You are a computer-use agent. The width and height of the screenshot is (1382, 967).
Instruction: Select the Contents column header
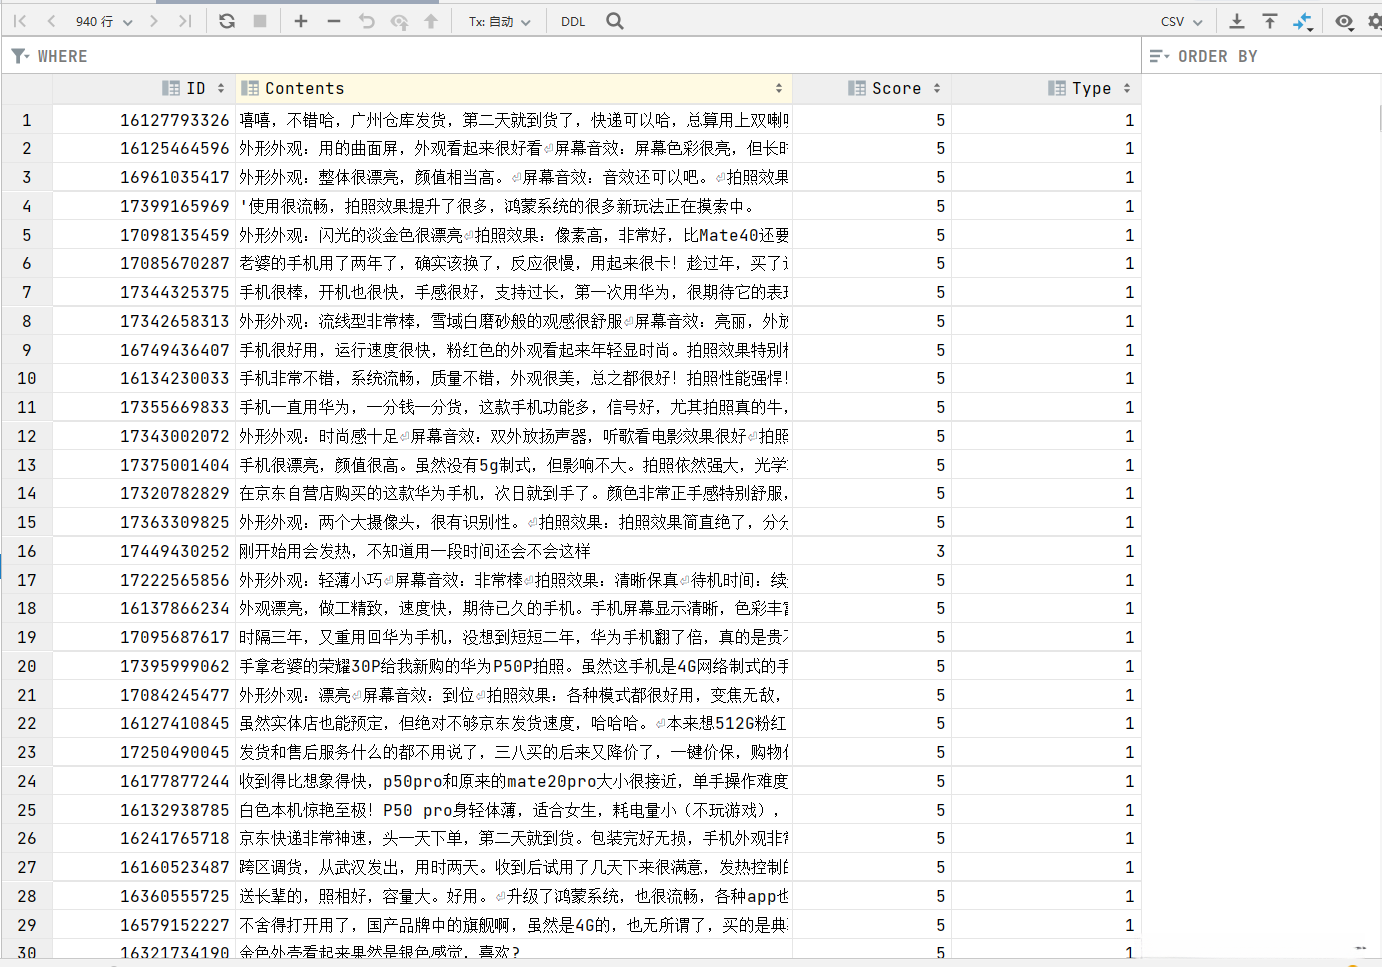point(514,88)
